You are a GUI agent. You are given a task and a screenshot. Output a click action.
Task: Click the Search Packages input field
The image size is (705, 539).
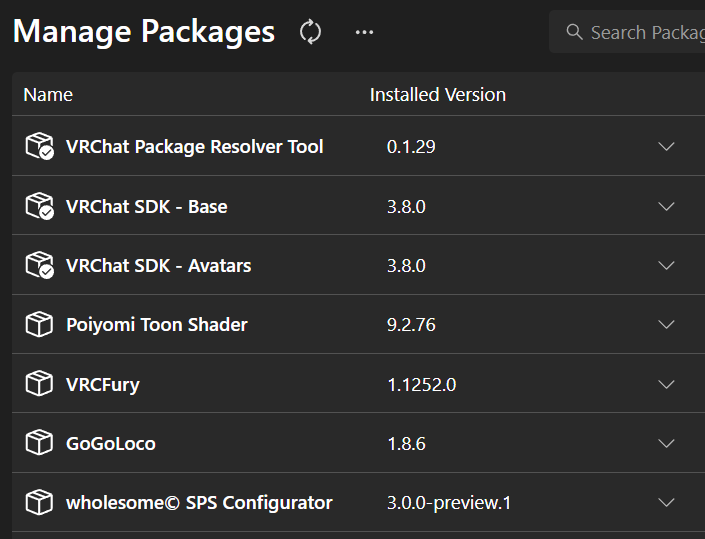click(640, 32)
